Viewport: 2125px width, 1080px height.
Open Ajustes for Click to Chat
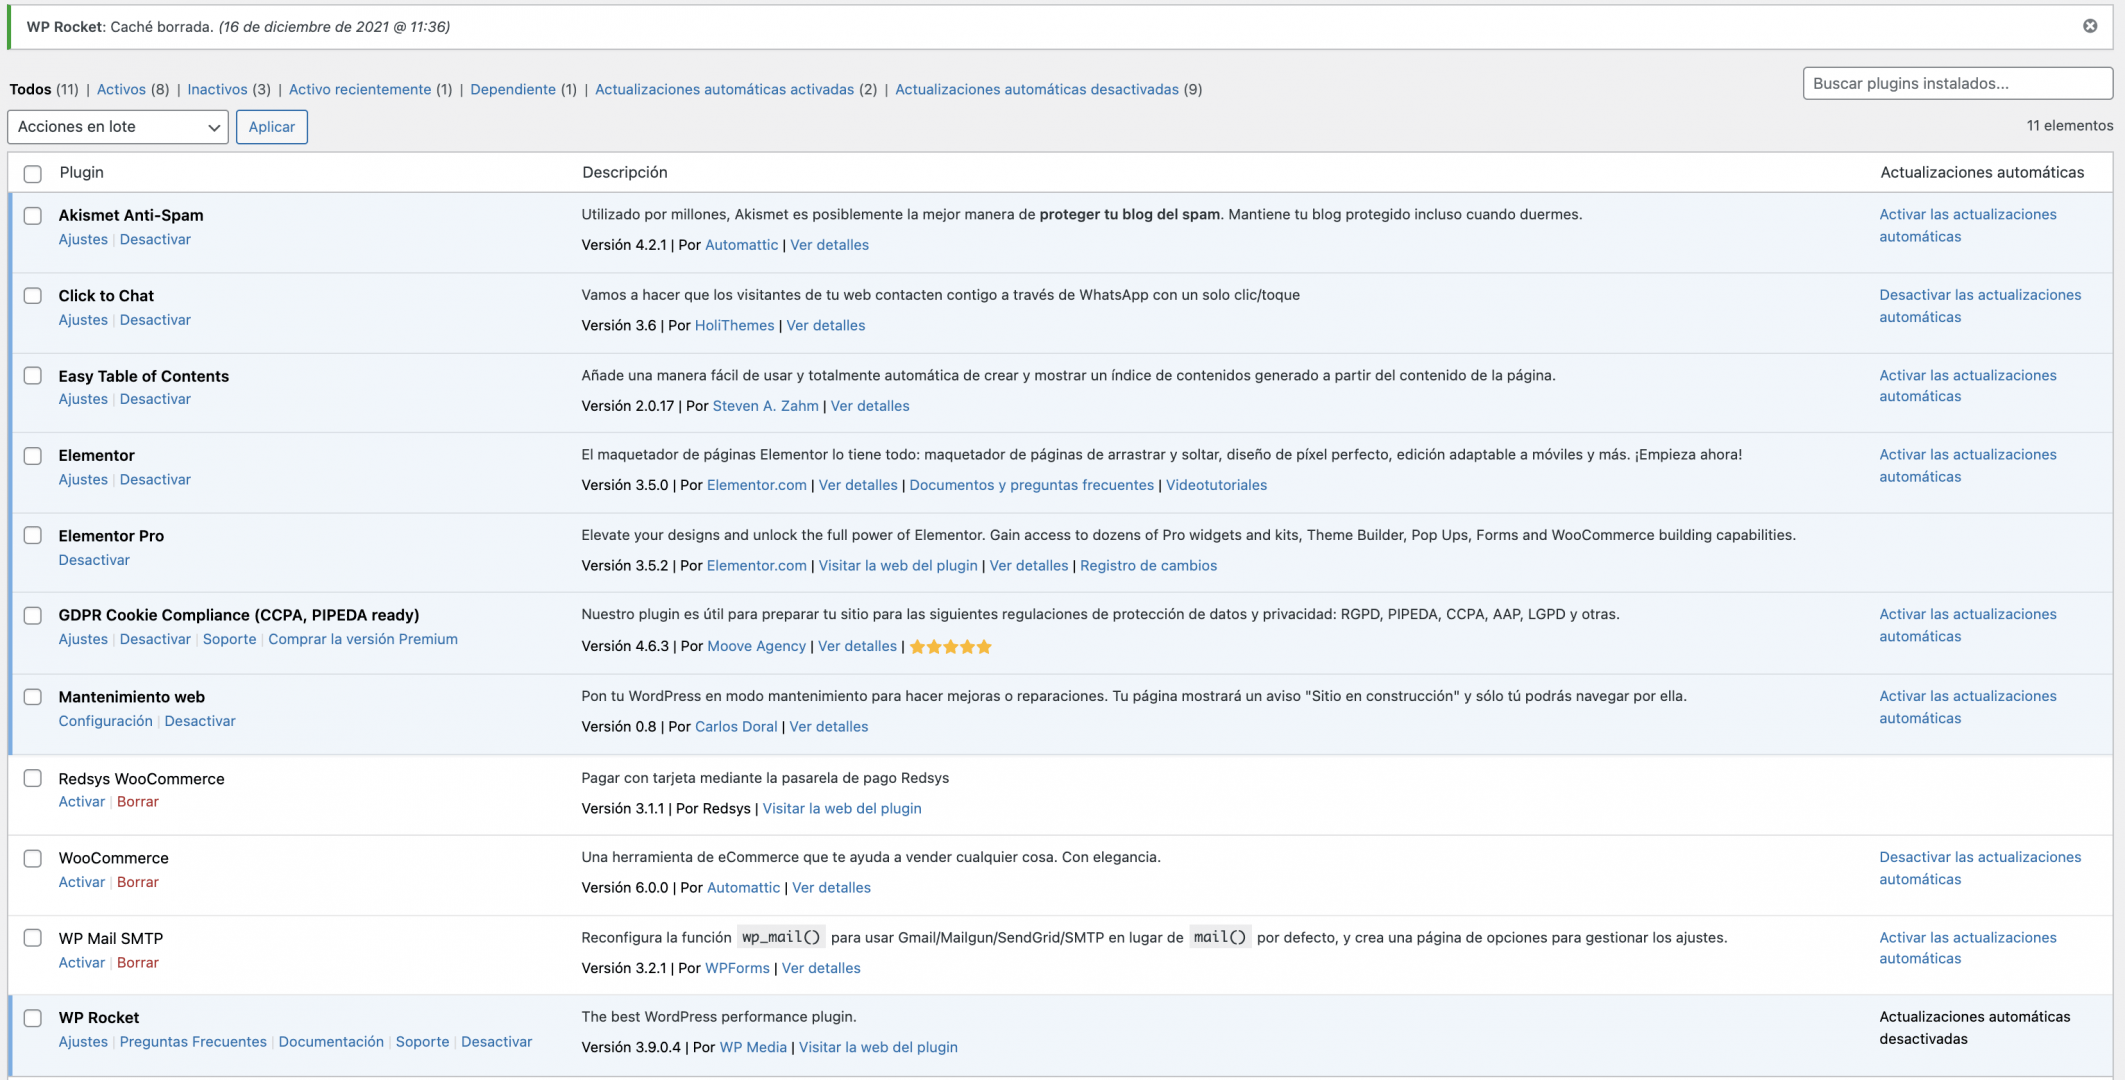83,320
